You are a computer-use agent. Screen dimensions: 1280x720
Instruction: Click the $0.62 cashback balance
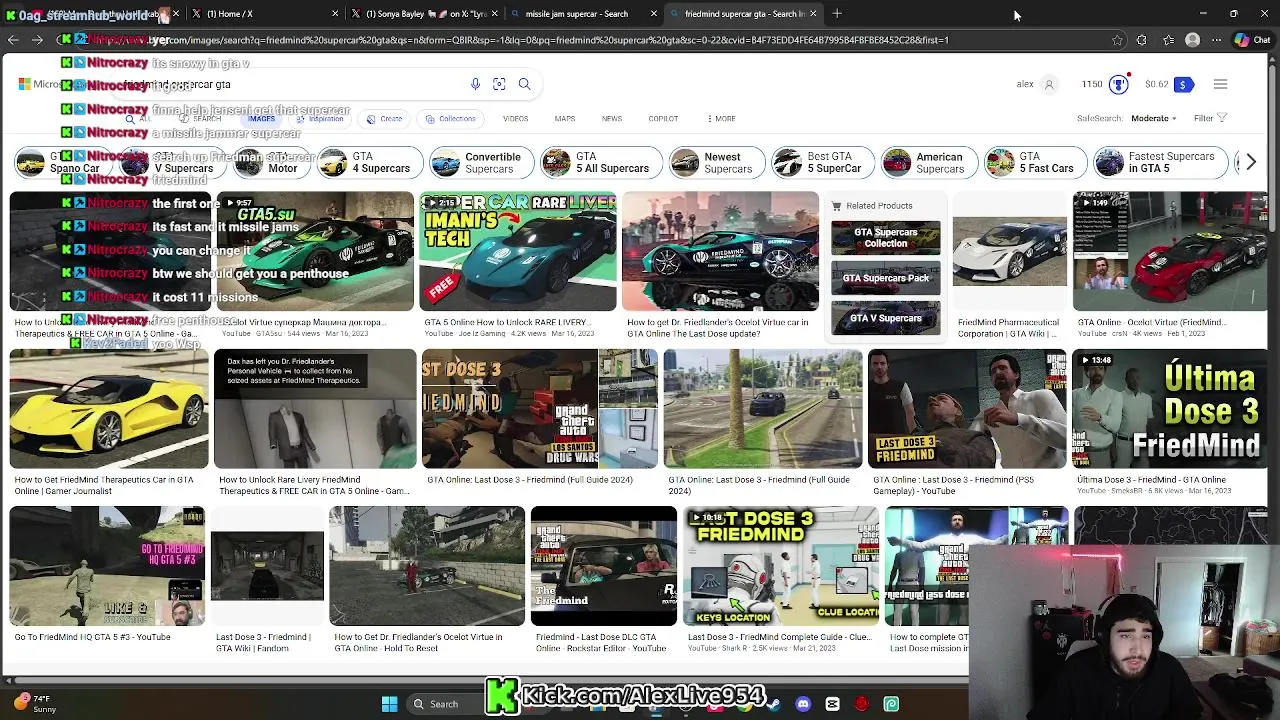(x=1157, y=84)
